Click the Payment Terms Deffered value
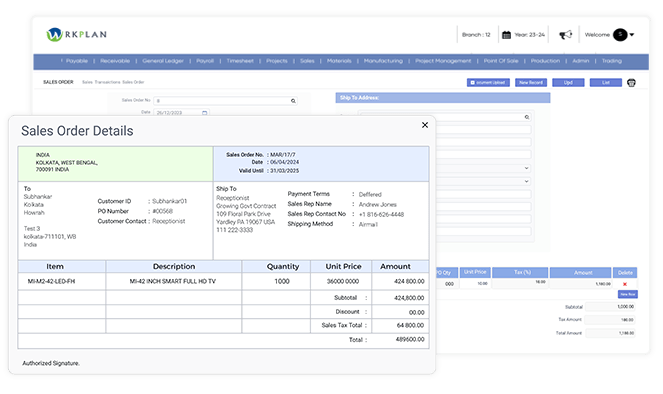The image size is (663, 394). (x=370, y=194)
